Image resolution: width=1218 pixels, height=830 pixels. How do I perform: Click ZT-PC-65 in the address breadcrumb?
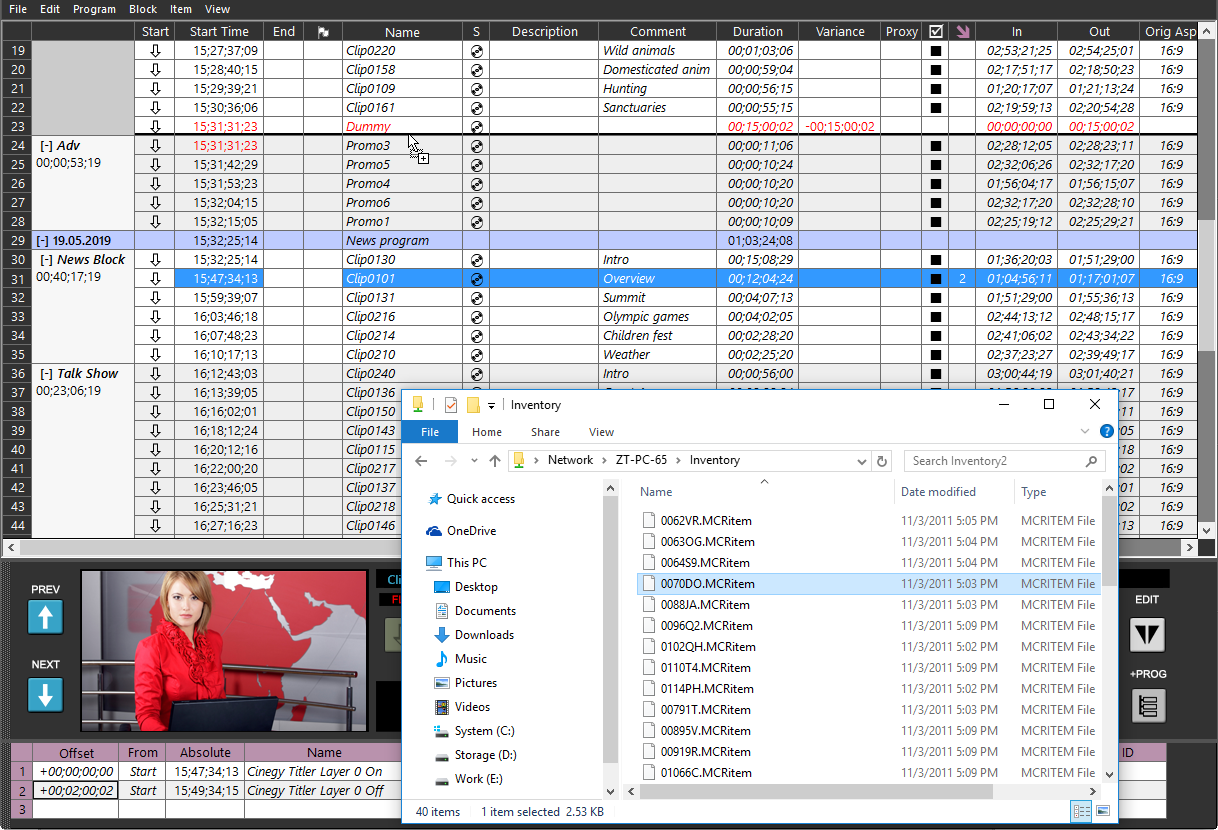641,461
